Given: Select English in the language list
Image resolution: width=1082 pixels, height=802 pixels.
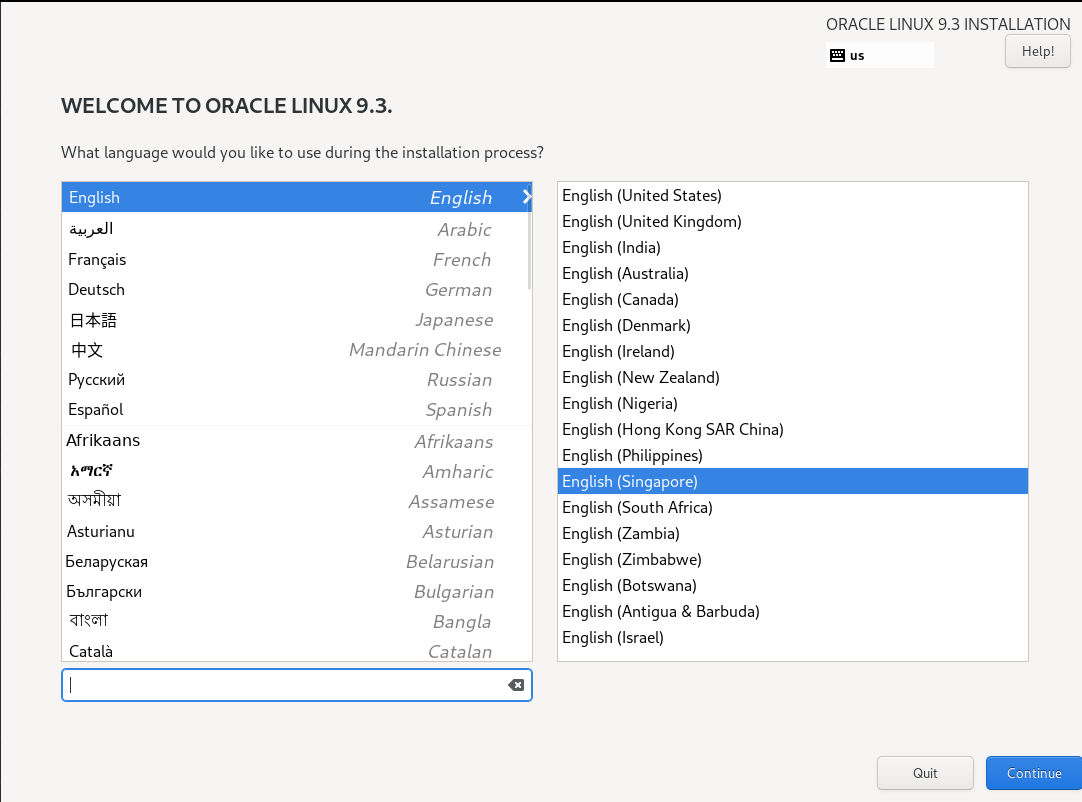Looking at the screenshot, I should pyautogui.click(x=297, y=197).
